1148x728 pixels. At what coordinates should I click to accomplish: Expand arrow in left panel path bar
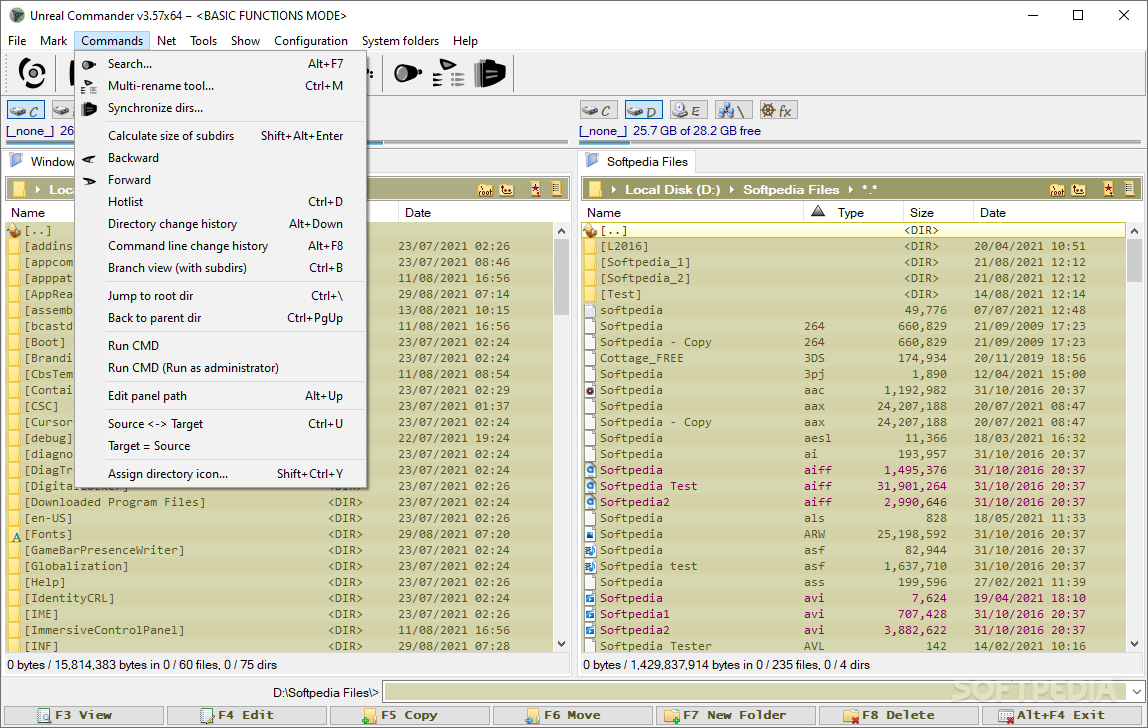37,190
